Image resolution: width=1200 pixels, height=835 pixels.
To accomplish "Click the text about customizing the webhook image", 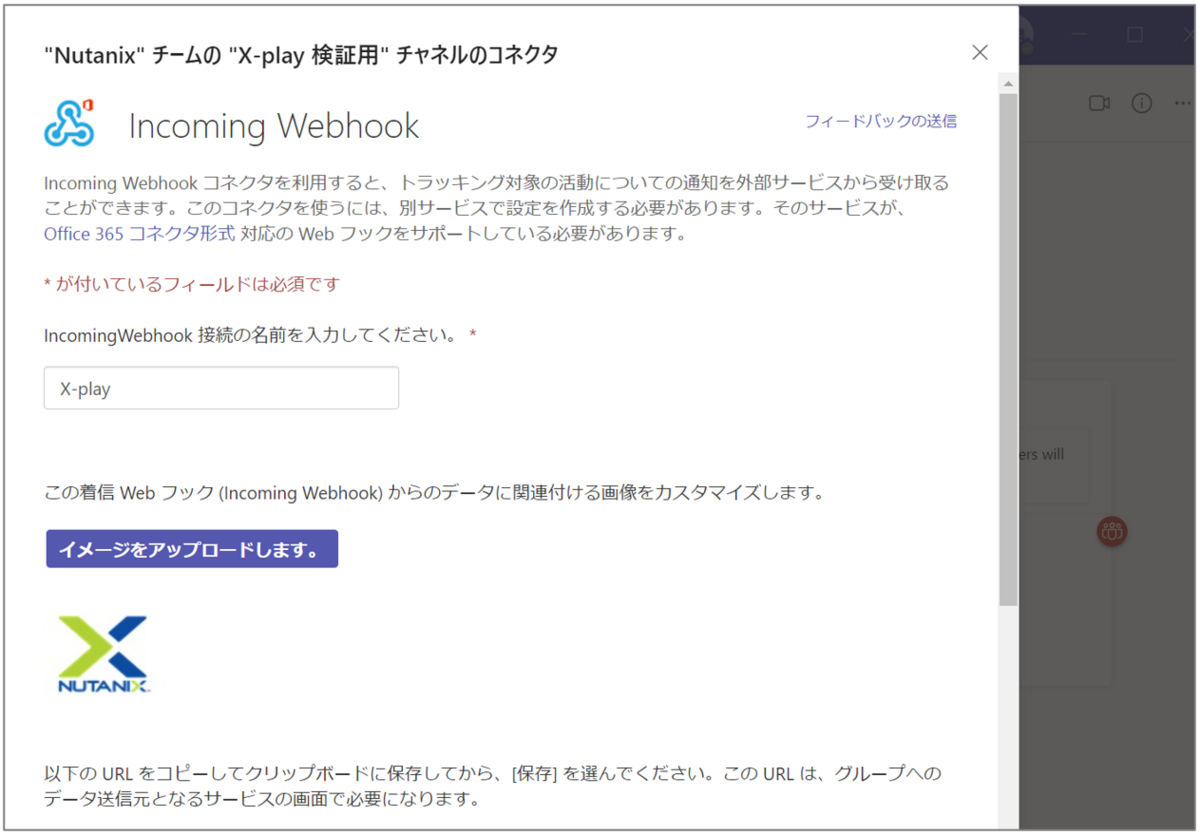I will (434, 492).
